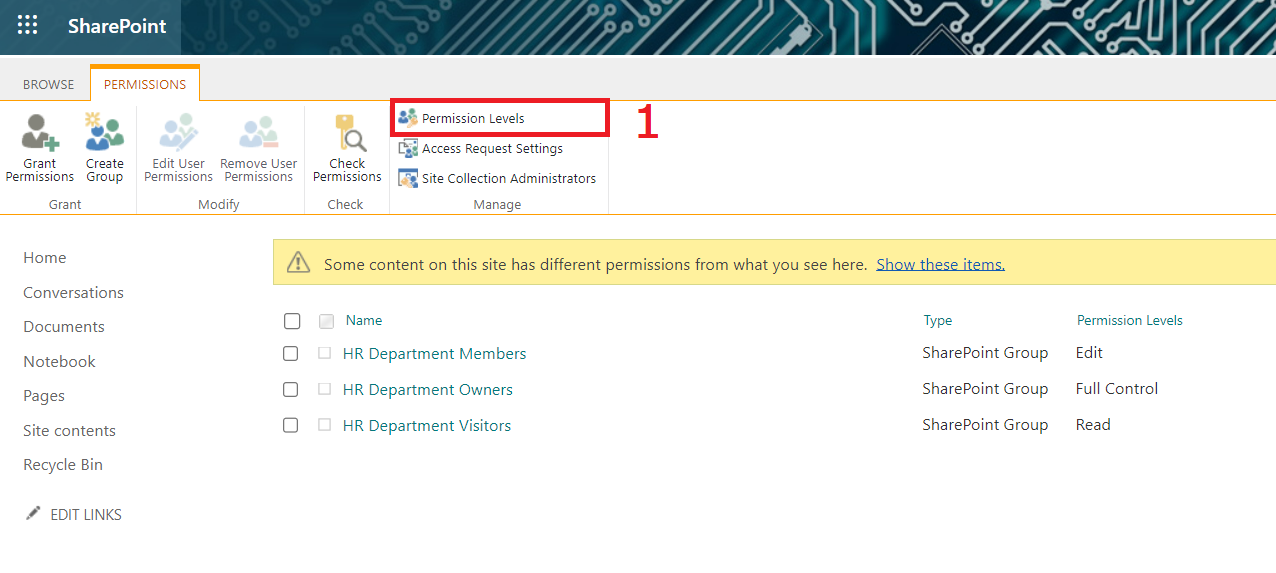Select the HR Department Owners checkbox
Viewport: 1276px width, 573px height.
pos(291,390)
